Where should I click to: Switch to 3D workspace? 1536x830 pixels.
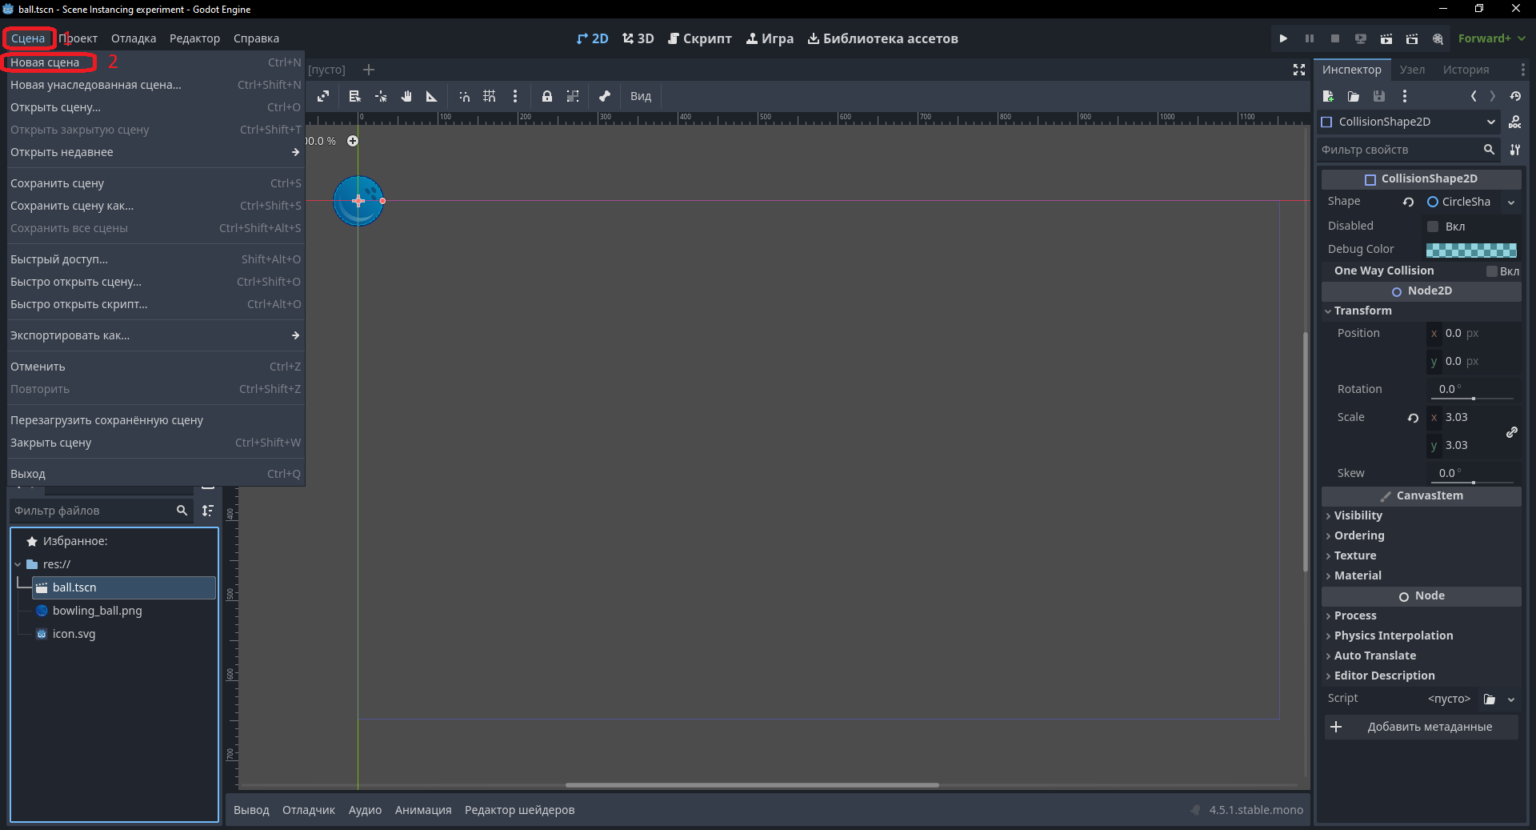[638, 38]
